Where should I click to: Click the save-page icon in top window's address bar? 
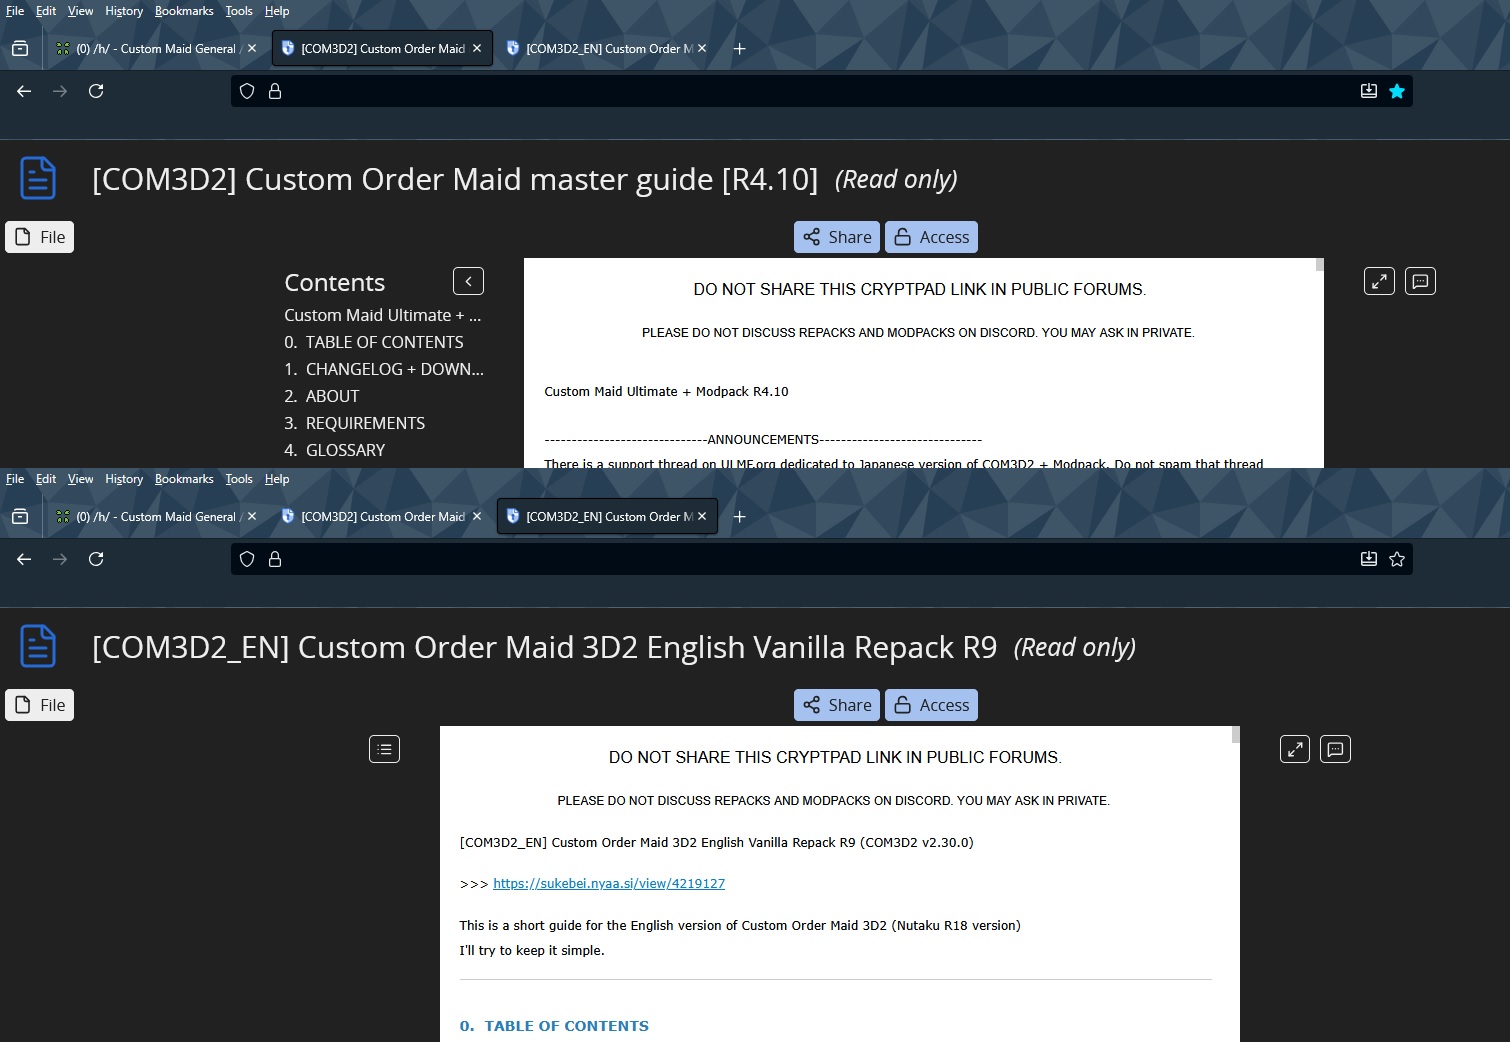pyautogui.click(x=1369, y=91)
